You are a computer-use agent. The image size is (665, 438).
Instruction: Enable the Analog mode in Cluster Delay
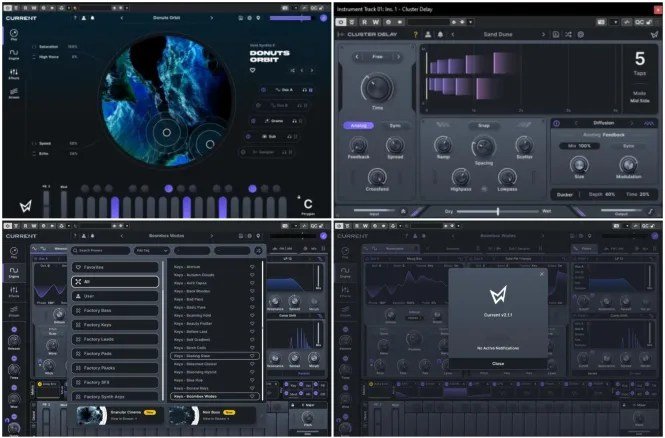[x=359, y=126]
